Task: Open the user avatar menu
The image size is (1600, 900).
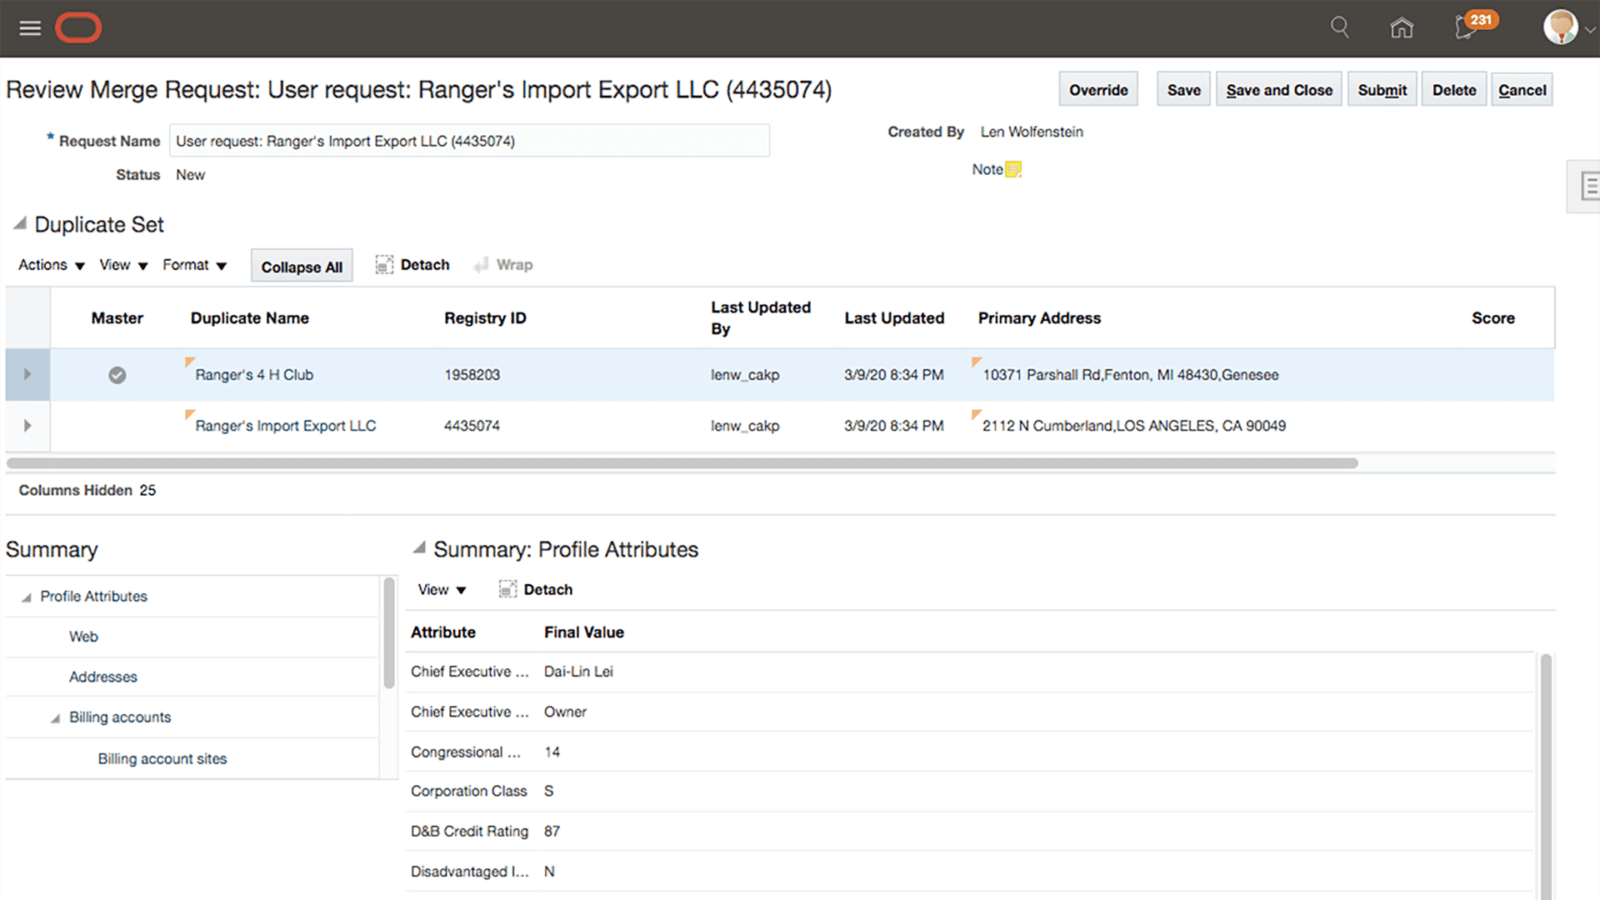Action: click(1560, 27)
